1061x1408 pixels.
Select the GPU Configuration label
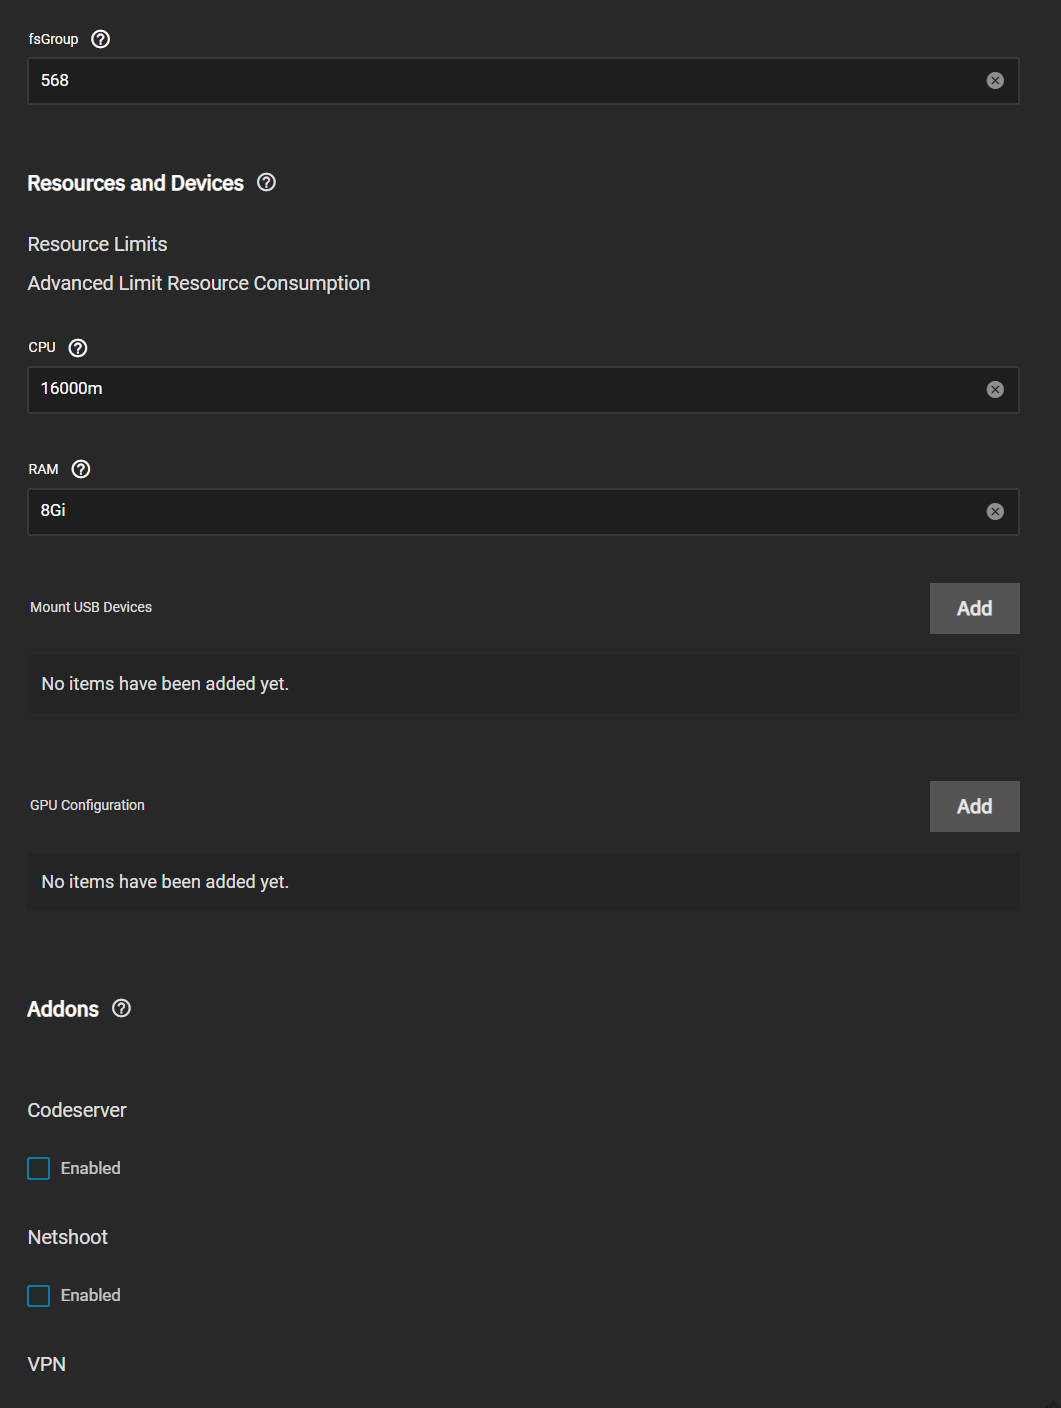[87, 805]
